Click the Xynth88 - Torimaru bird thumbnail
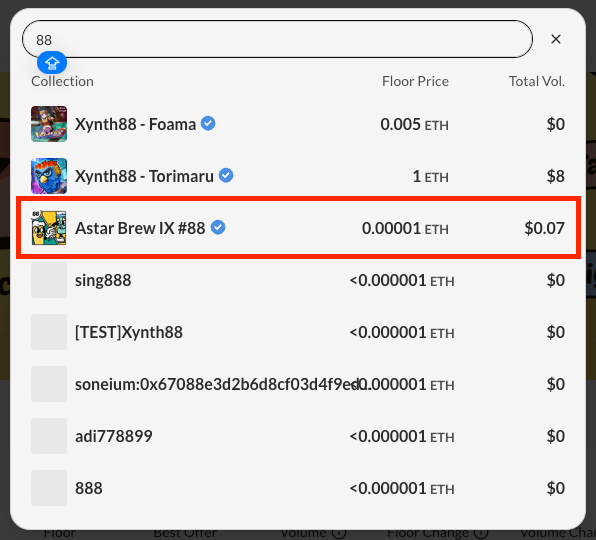The image size is (596, 540). pos(49,176)
